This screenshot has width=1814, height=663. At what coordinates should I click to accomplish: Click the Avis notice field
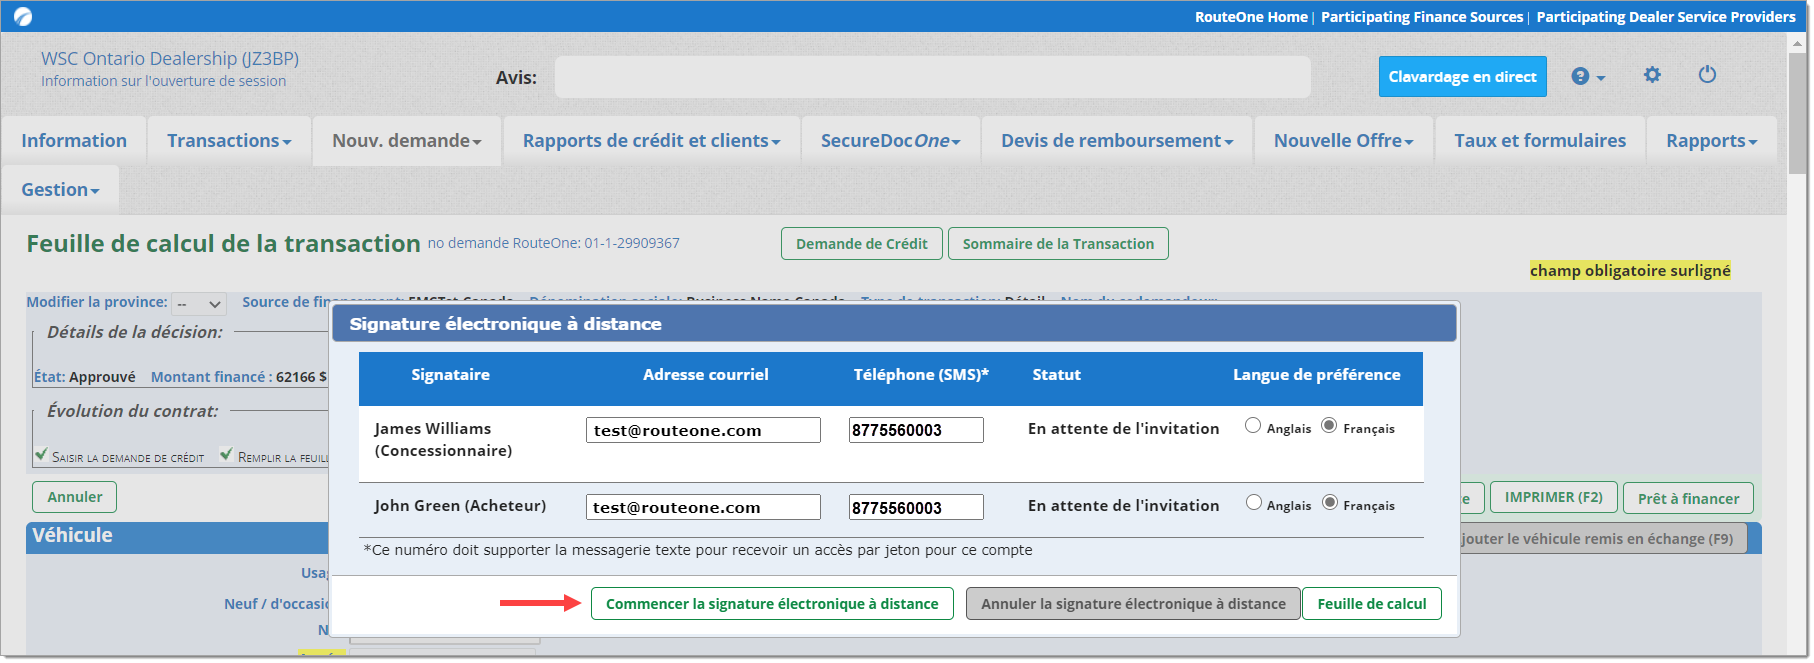(x=932, y=77)
